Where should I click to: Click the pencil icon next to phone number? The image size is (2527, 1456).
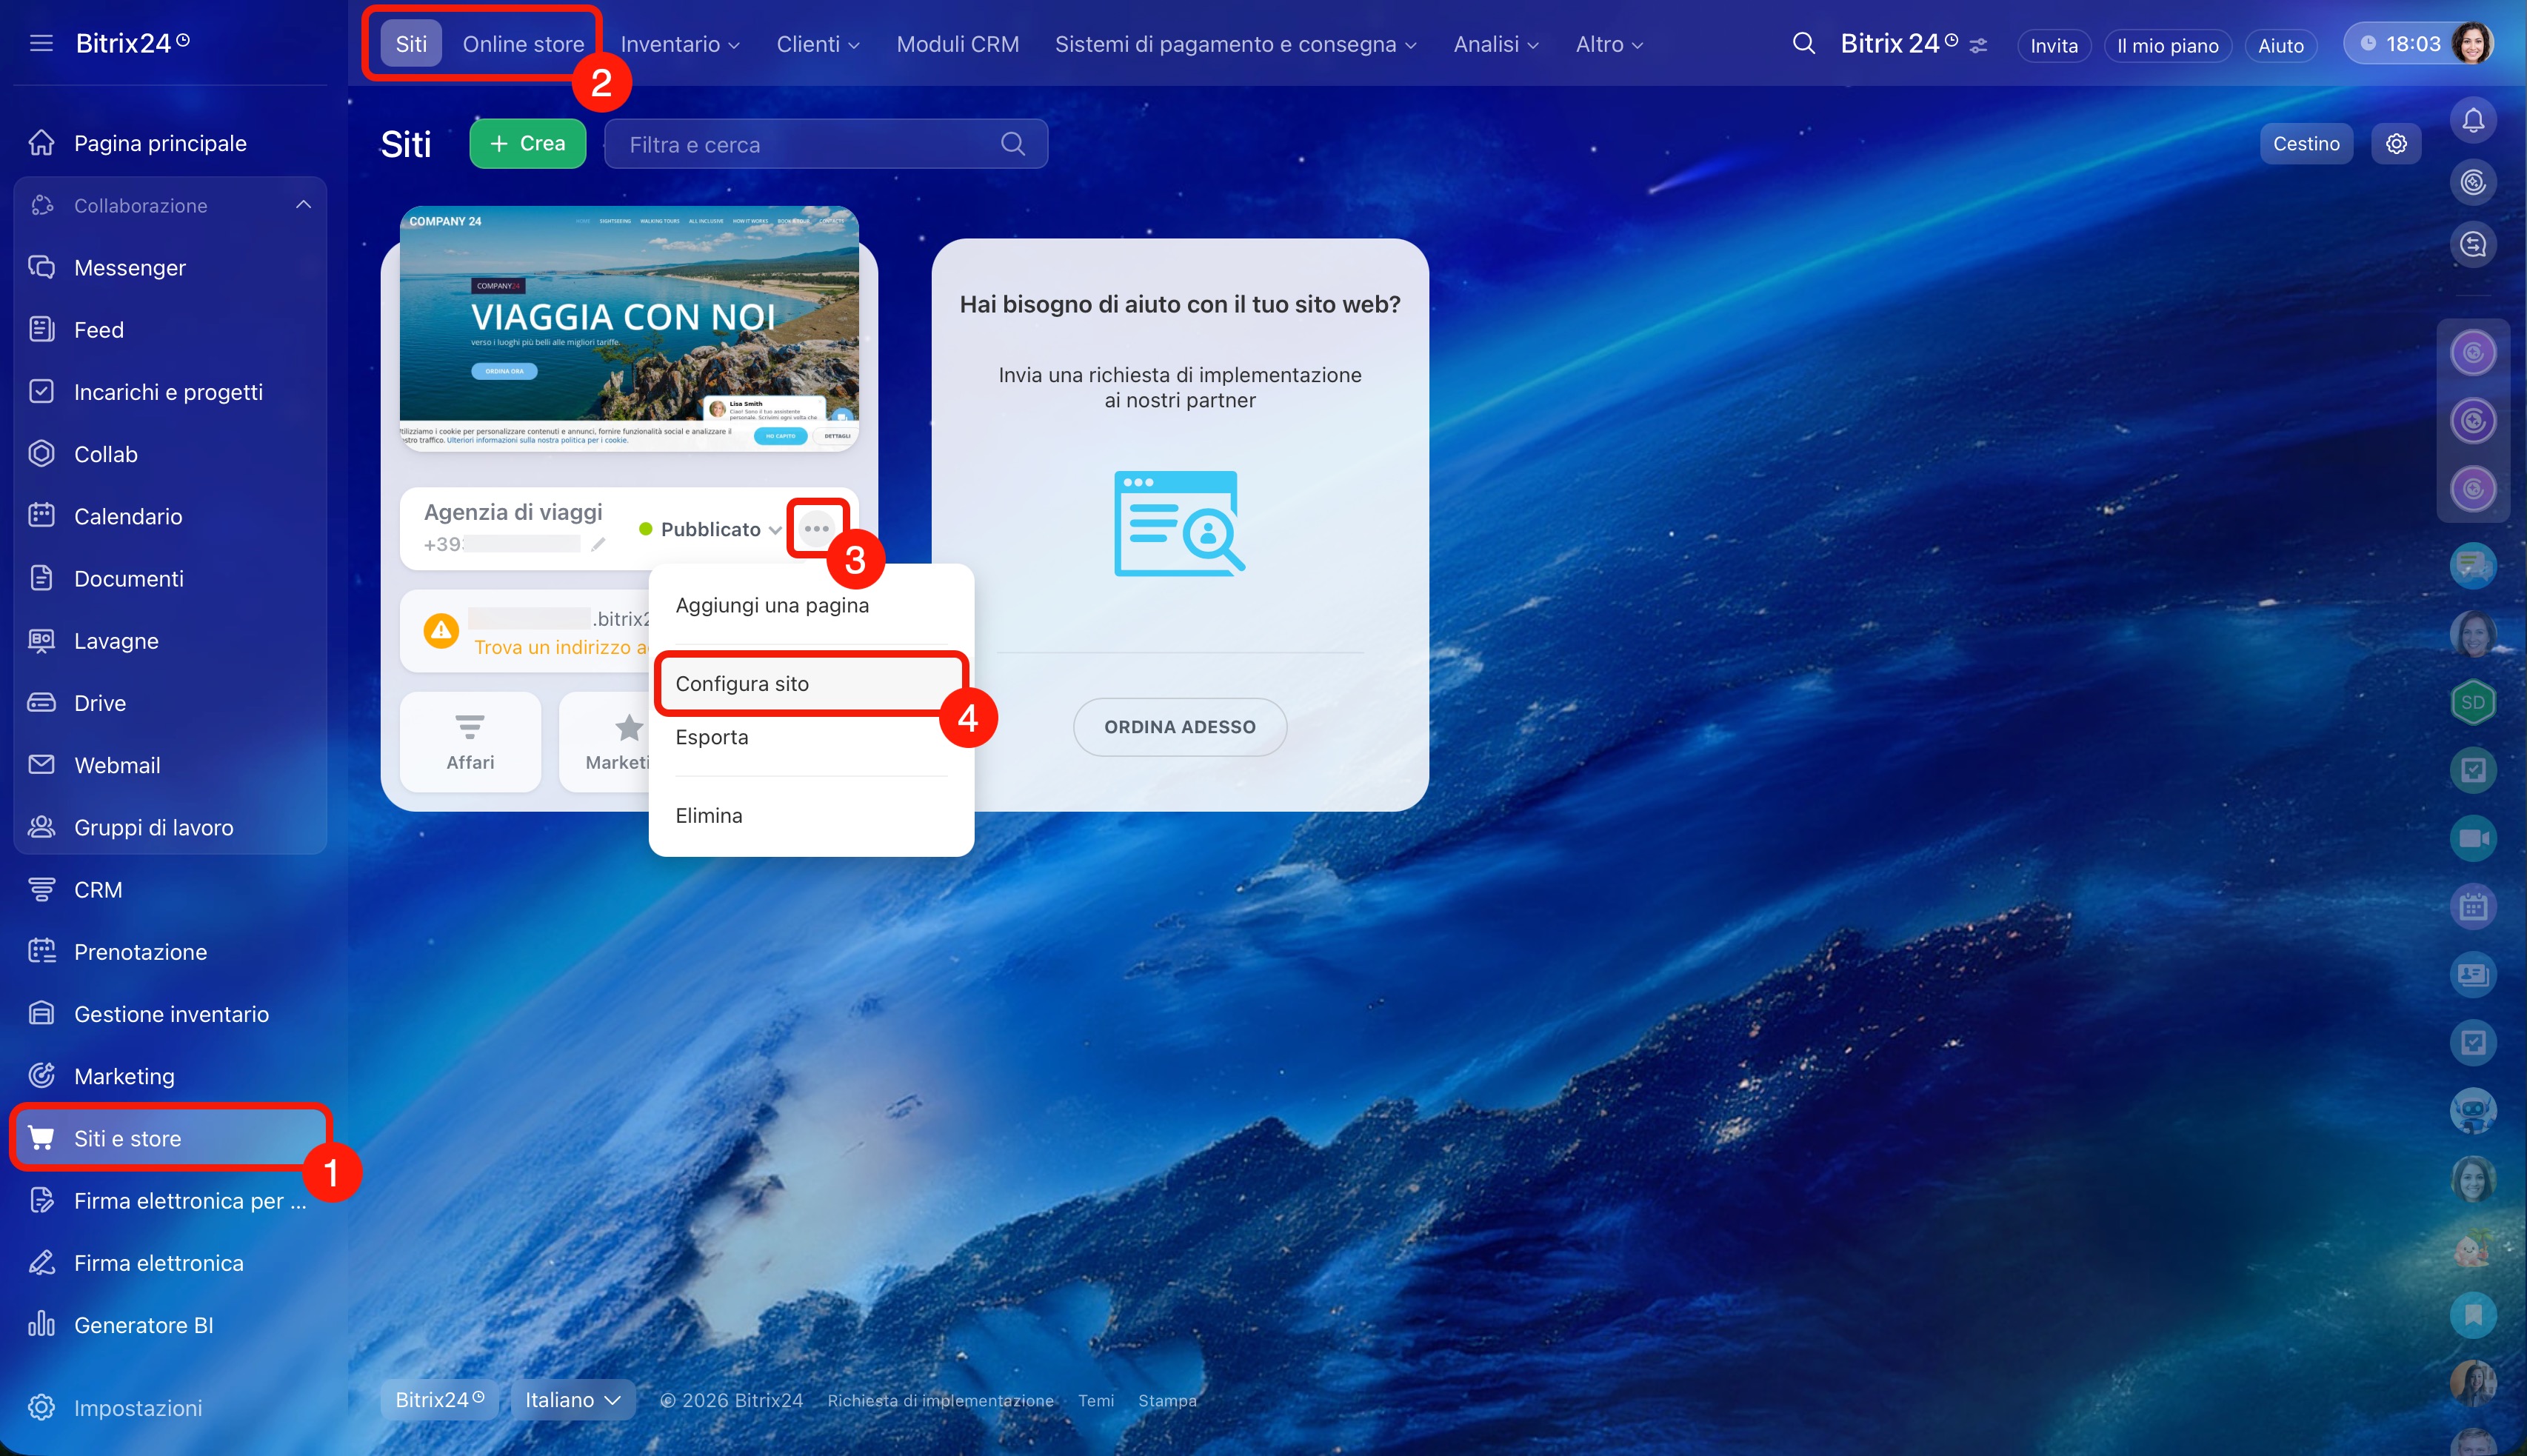(x=598, y=545)
